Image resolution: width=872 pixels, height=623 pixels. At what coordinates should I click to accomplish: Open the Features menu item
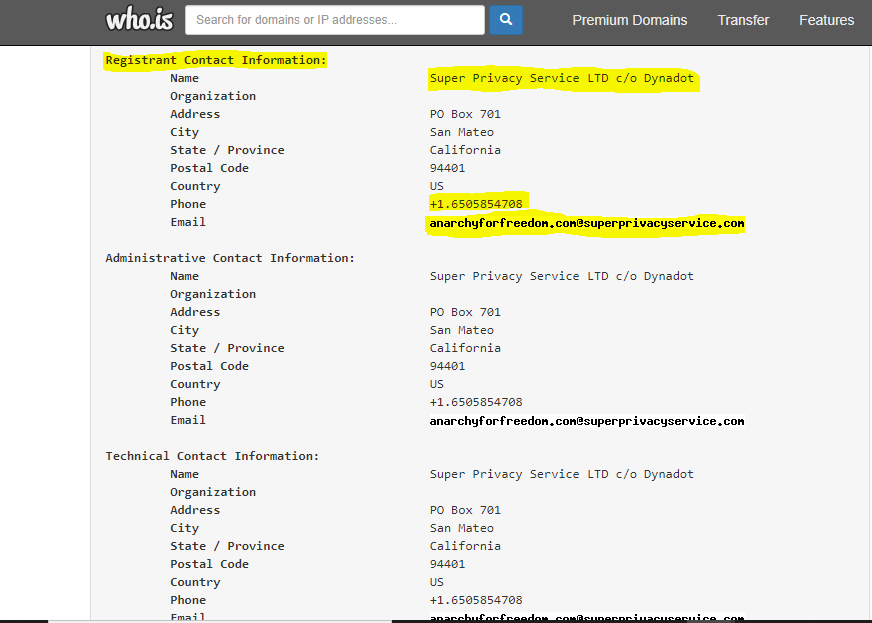pos(826,20)
